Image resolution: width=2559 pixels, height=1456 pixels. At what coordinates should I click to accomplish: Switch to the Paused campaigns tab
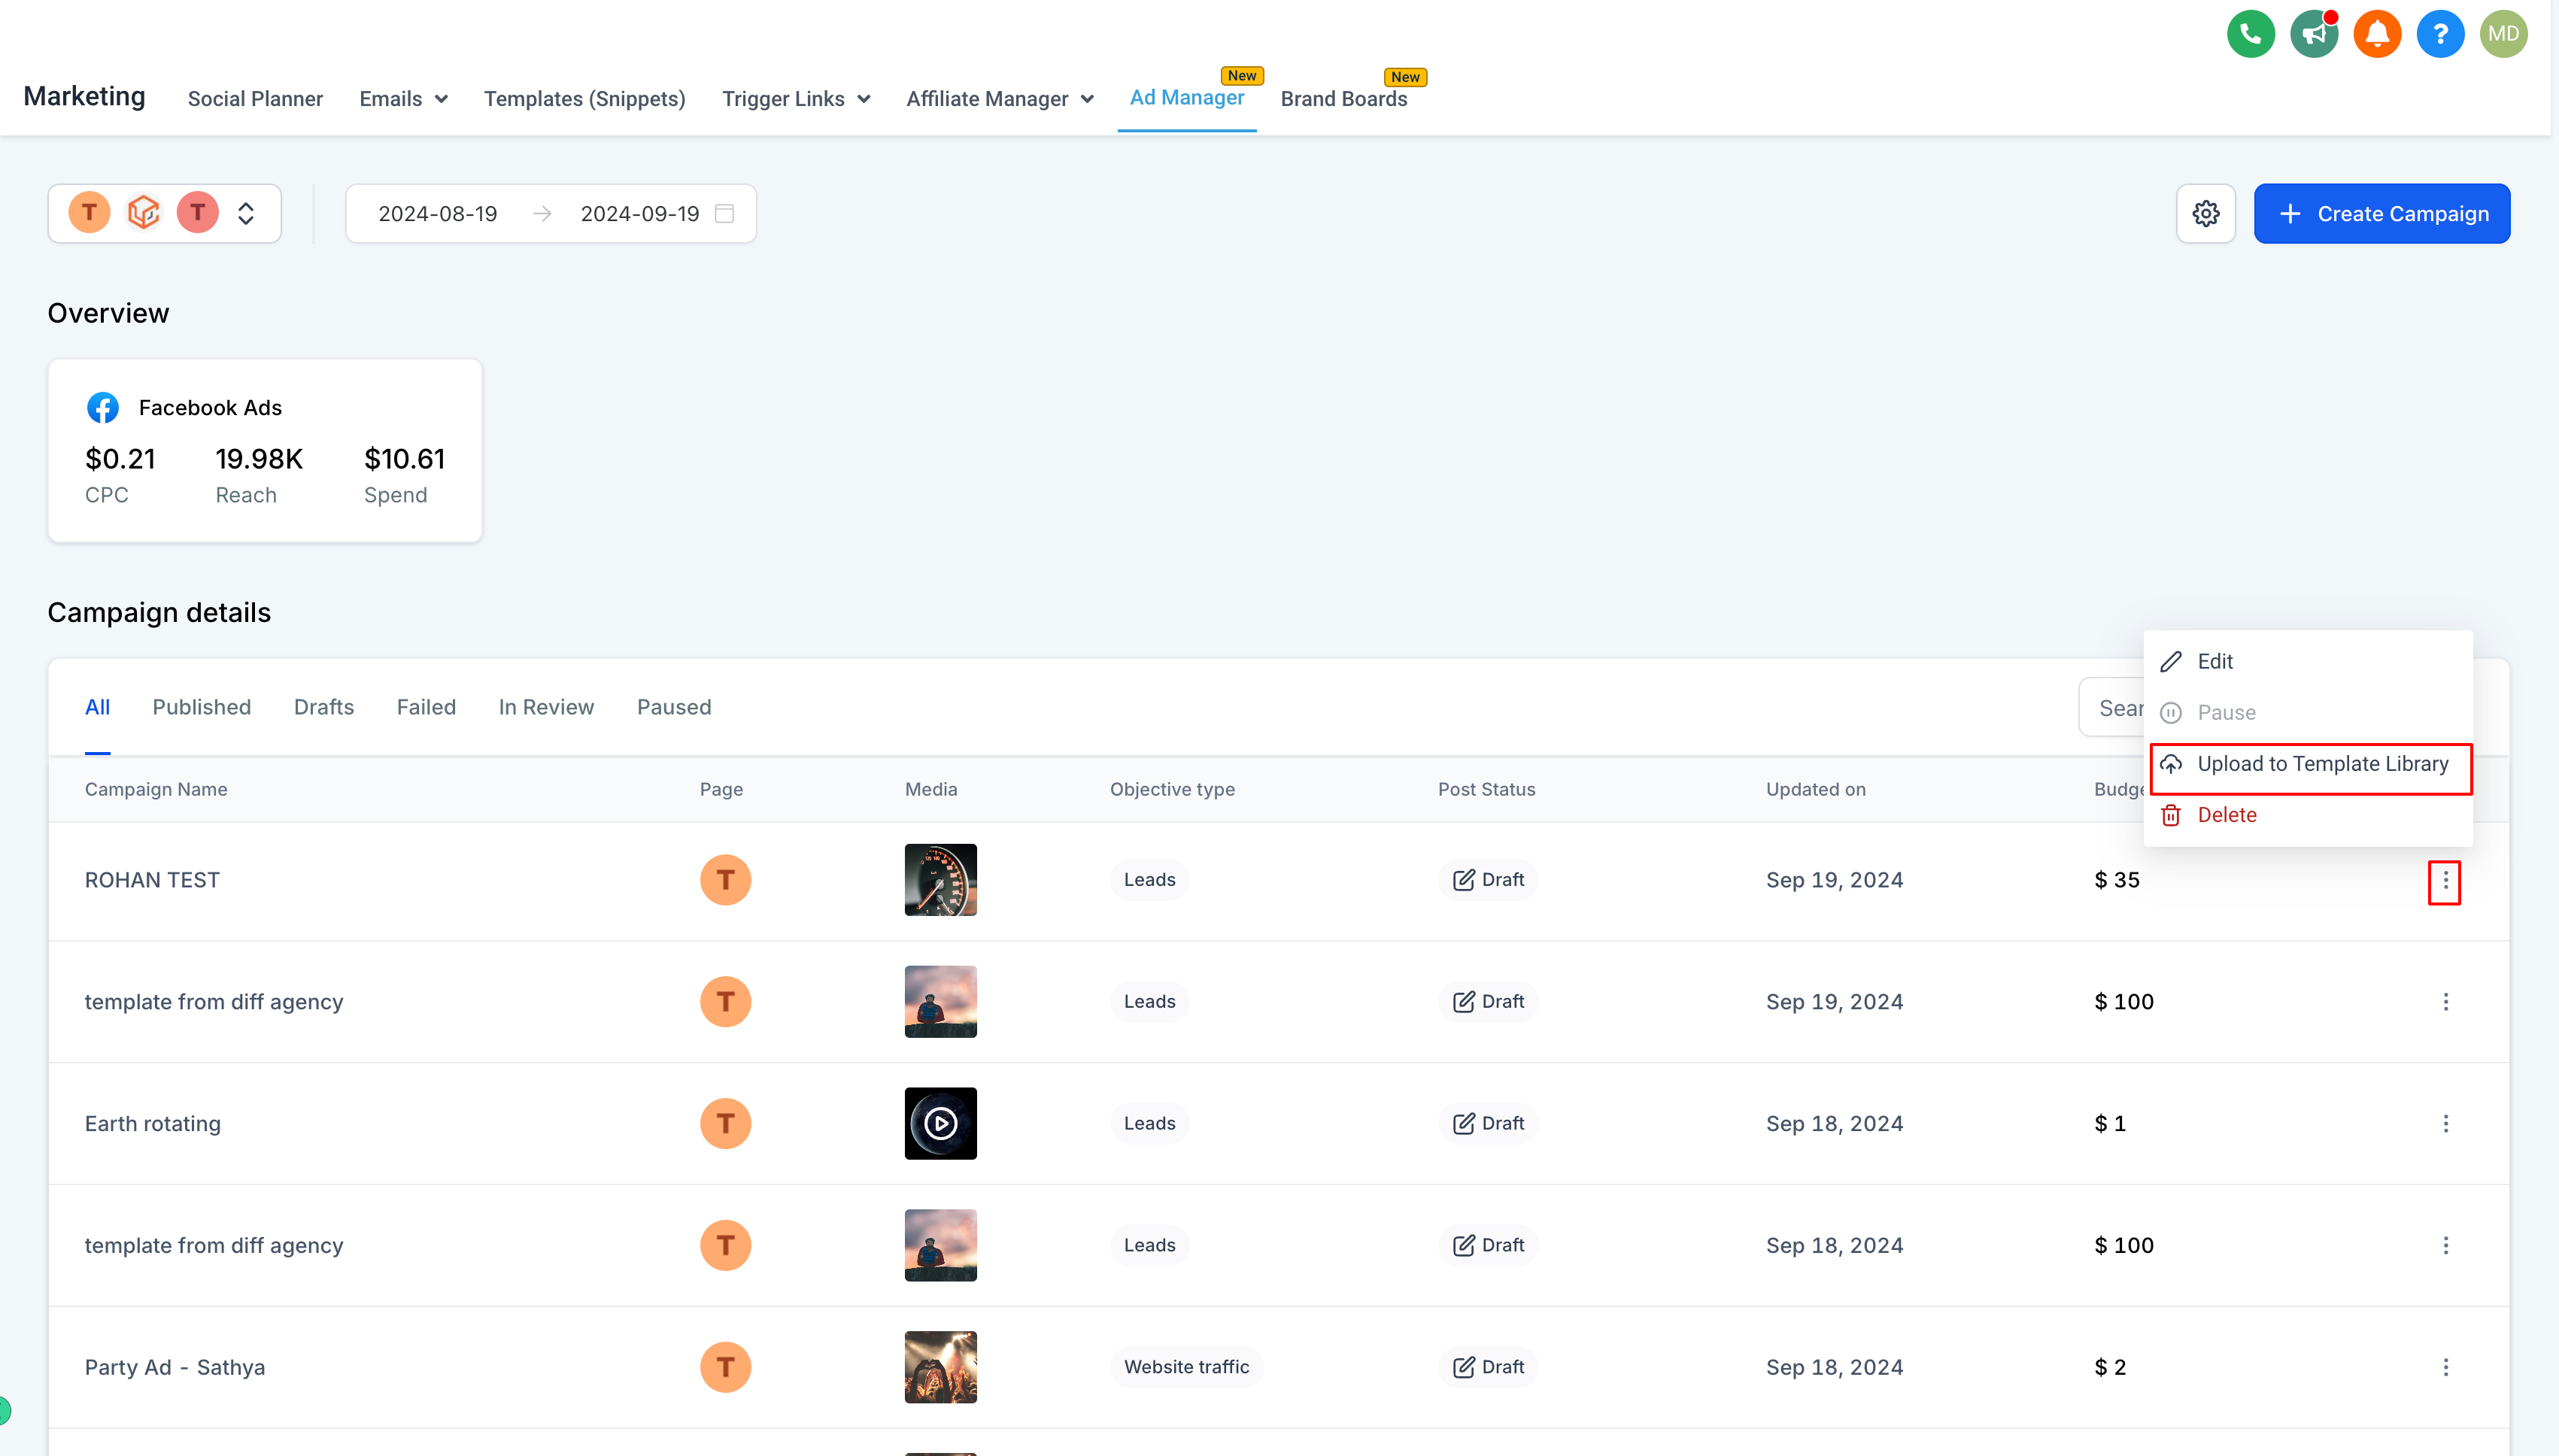tap(674, 707)
